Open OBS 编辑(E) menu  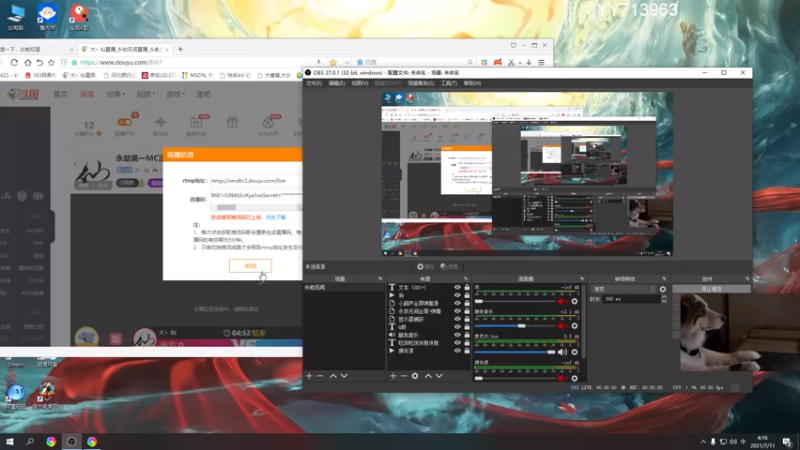(336, 83)
